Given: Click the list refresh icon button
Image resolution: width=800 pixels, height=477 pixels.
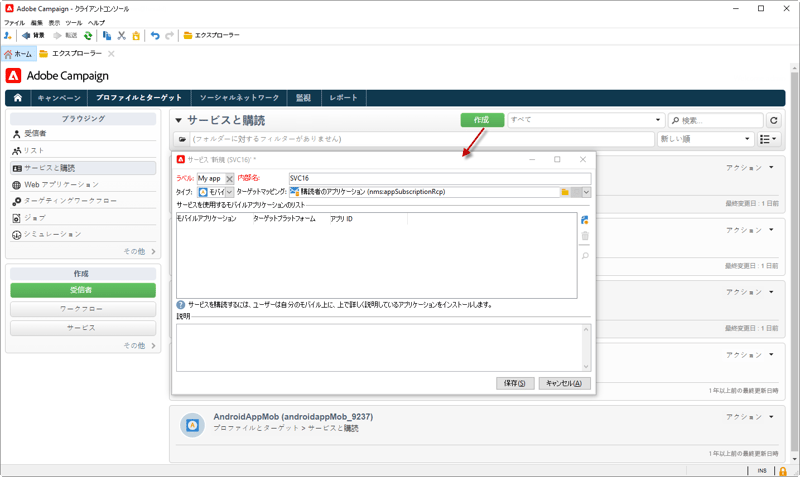Looking at the screenshot, I should 774,120.
